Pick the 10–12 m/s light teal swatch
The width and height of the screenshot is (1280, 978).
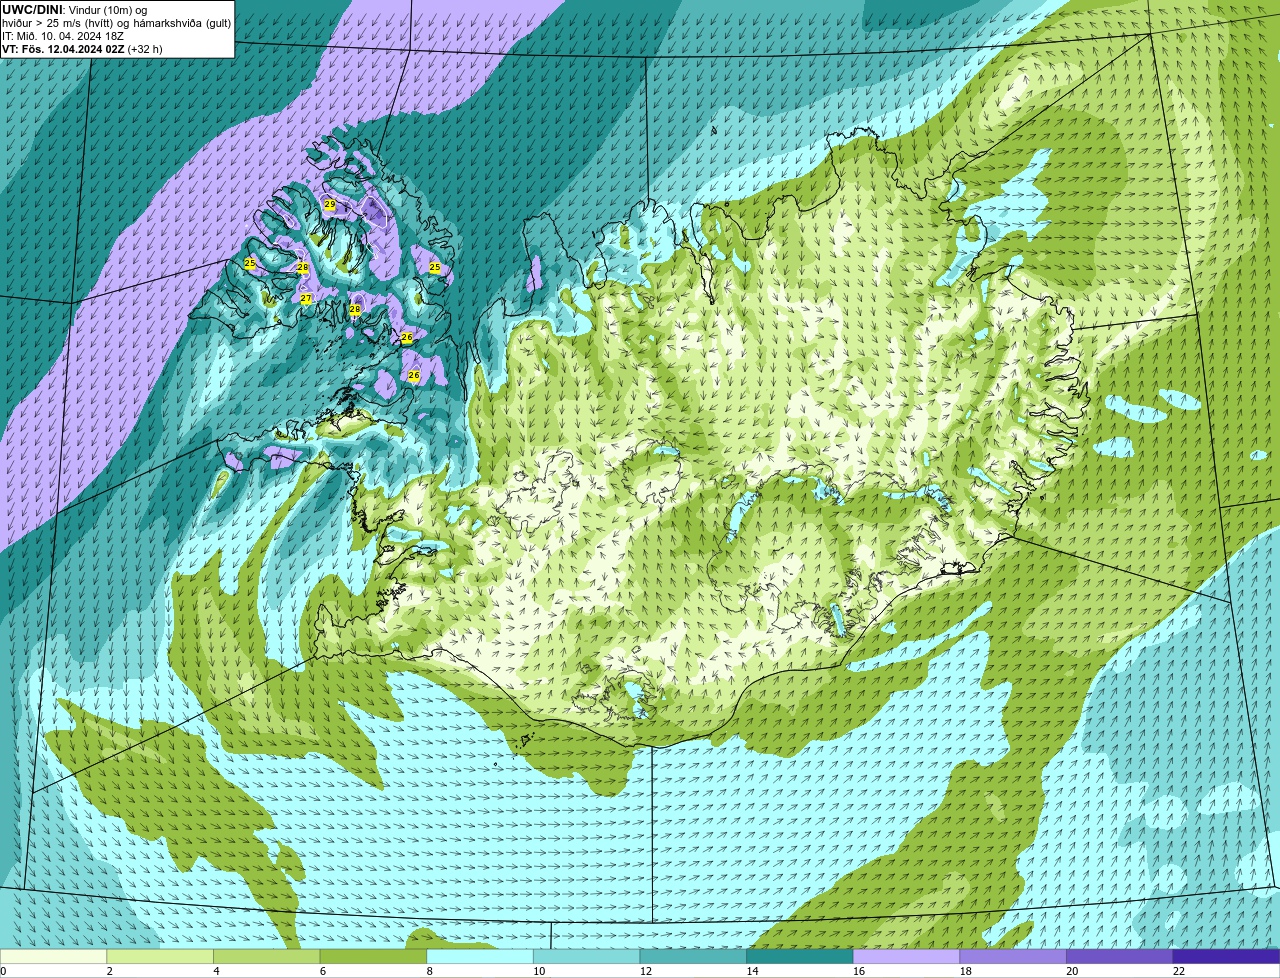coord(586,956)
